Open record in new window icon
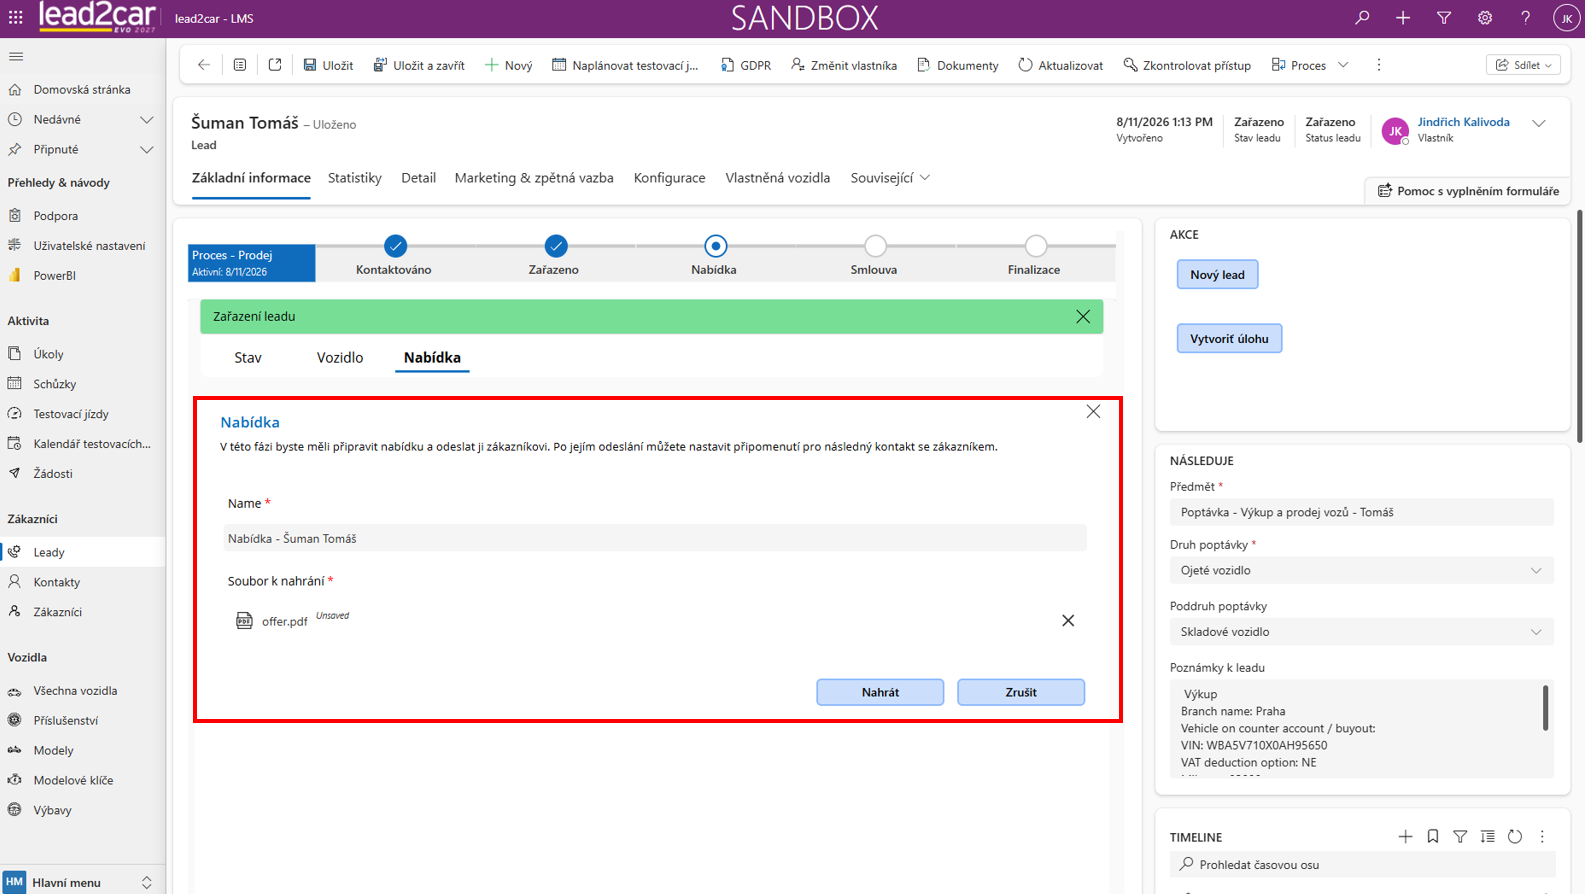This screenshot has width=1589, height=894. pyautogui.click(x=275, y=65)
